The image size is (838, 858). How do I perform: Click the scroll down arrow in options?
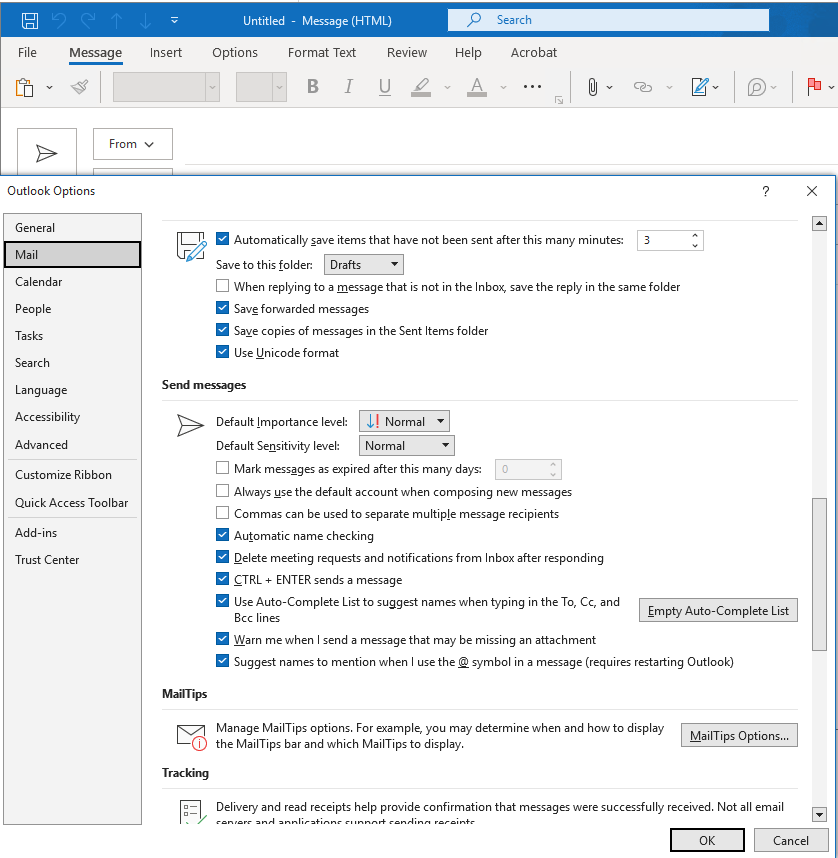point(819,814)
